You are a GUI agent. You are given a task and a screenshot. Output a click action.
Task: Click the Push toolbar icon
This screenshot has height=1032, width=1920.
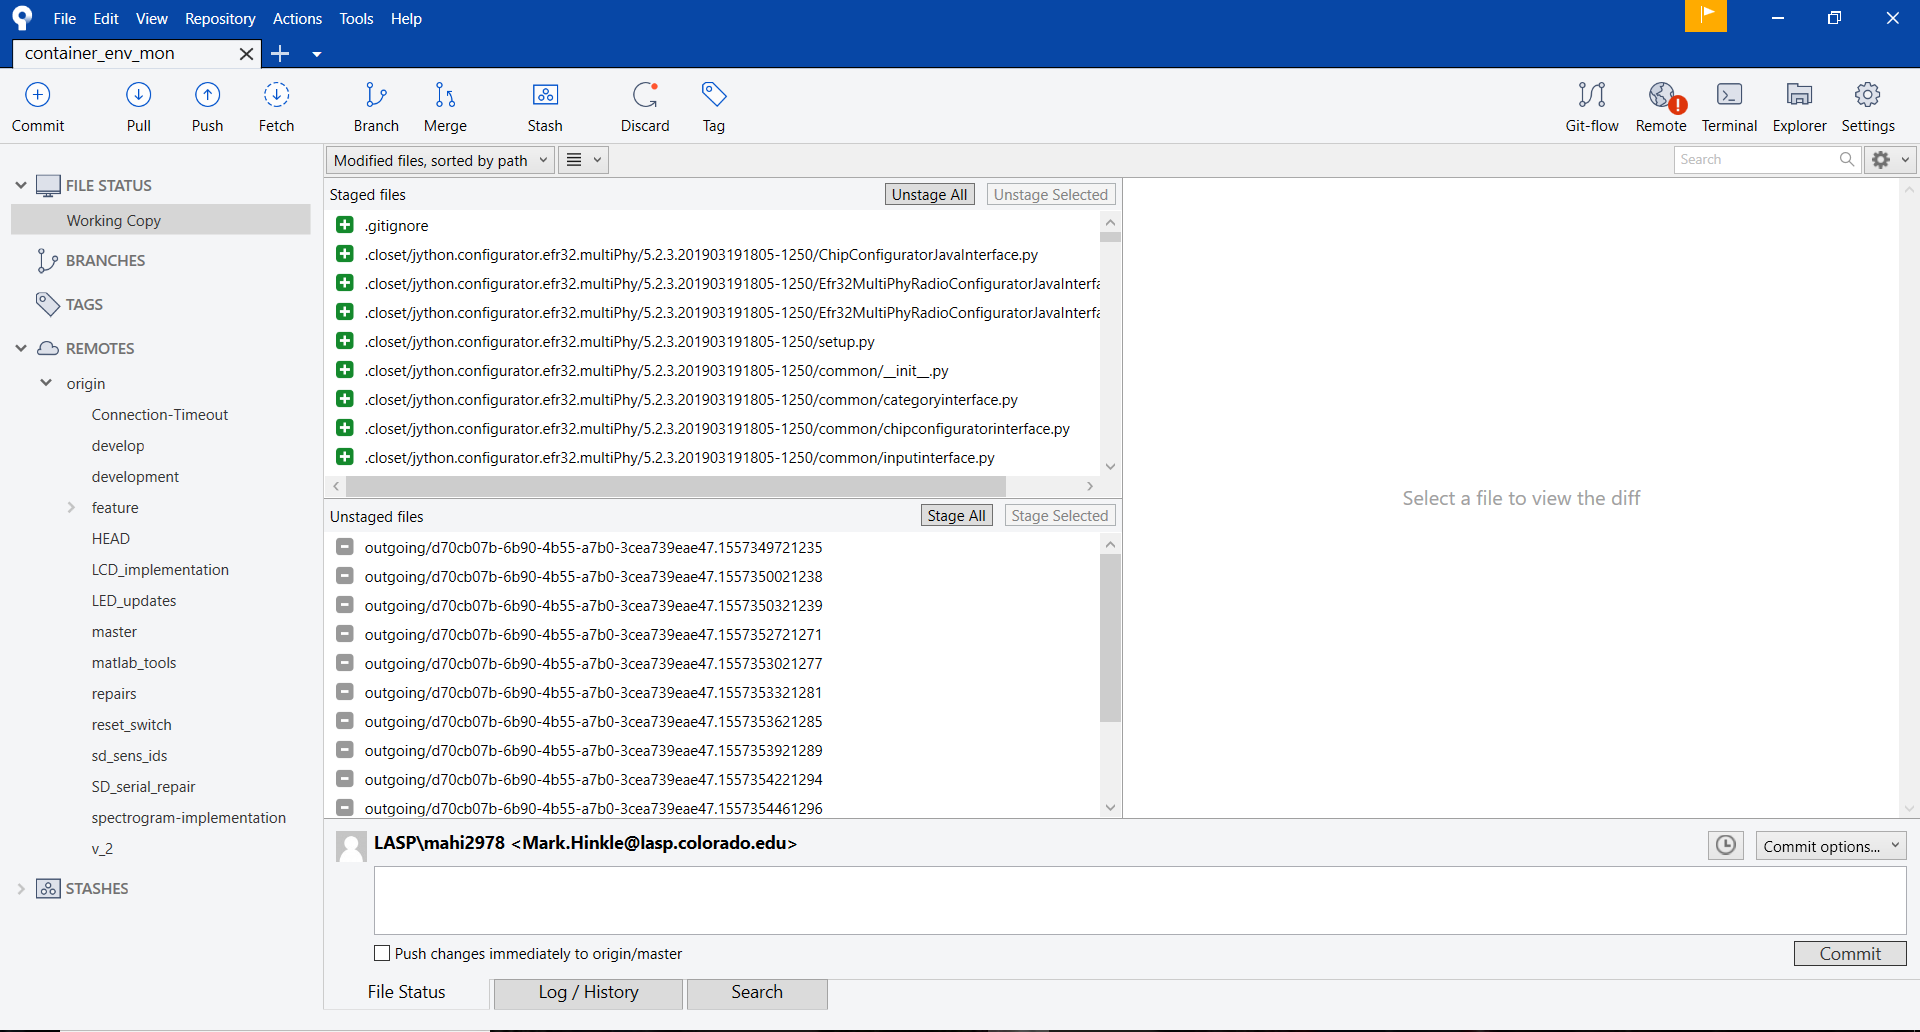(207, 106)
